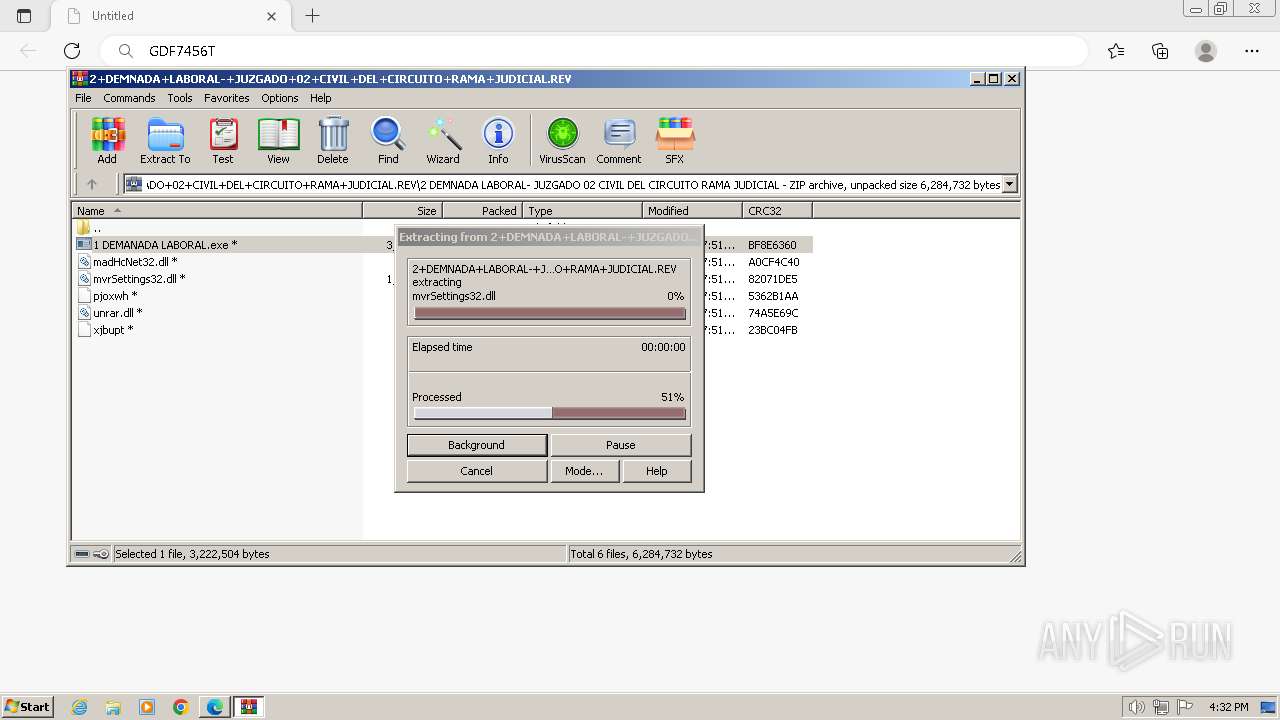
Task: Pause the extraction
Action: (620, 445)
